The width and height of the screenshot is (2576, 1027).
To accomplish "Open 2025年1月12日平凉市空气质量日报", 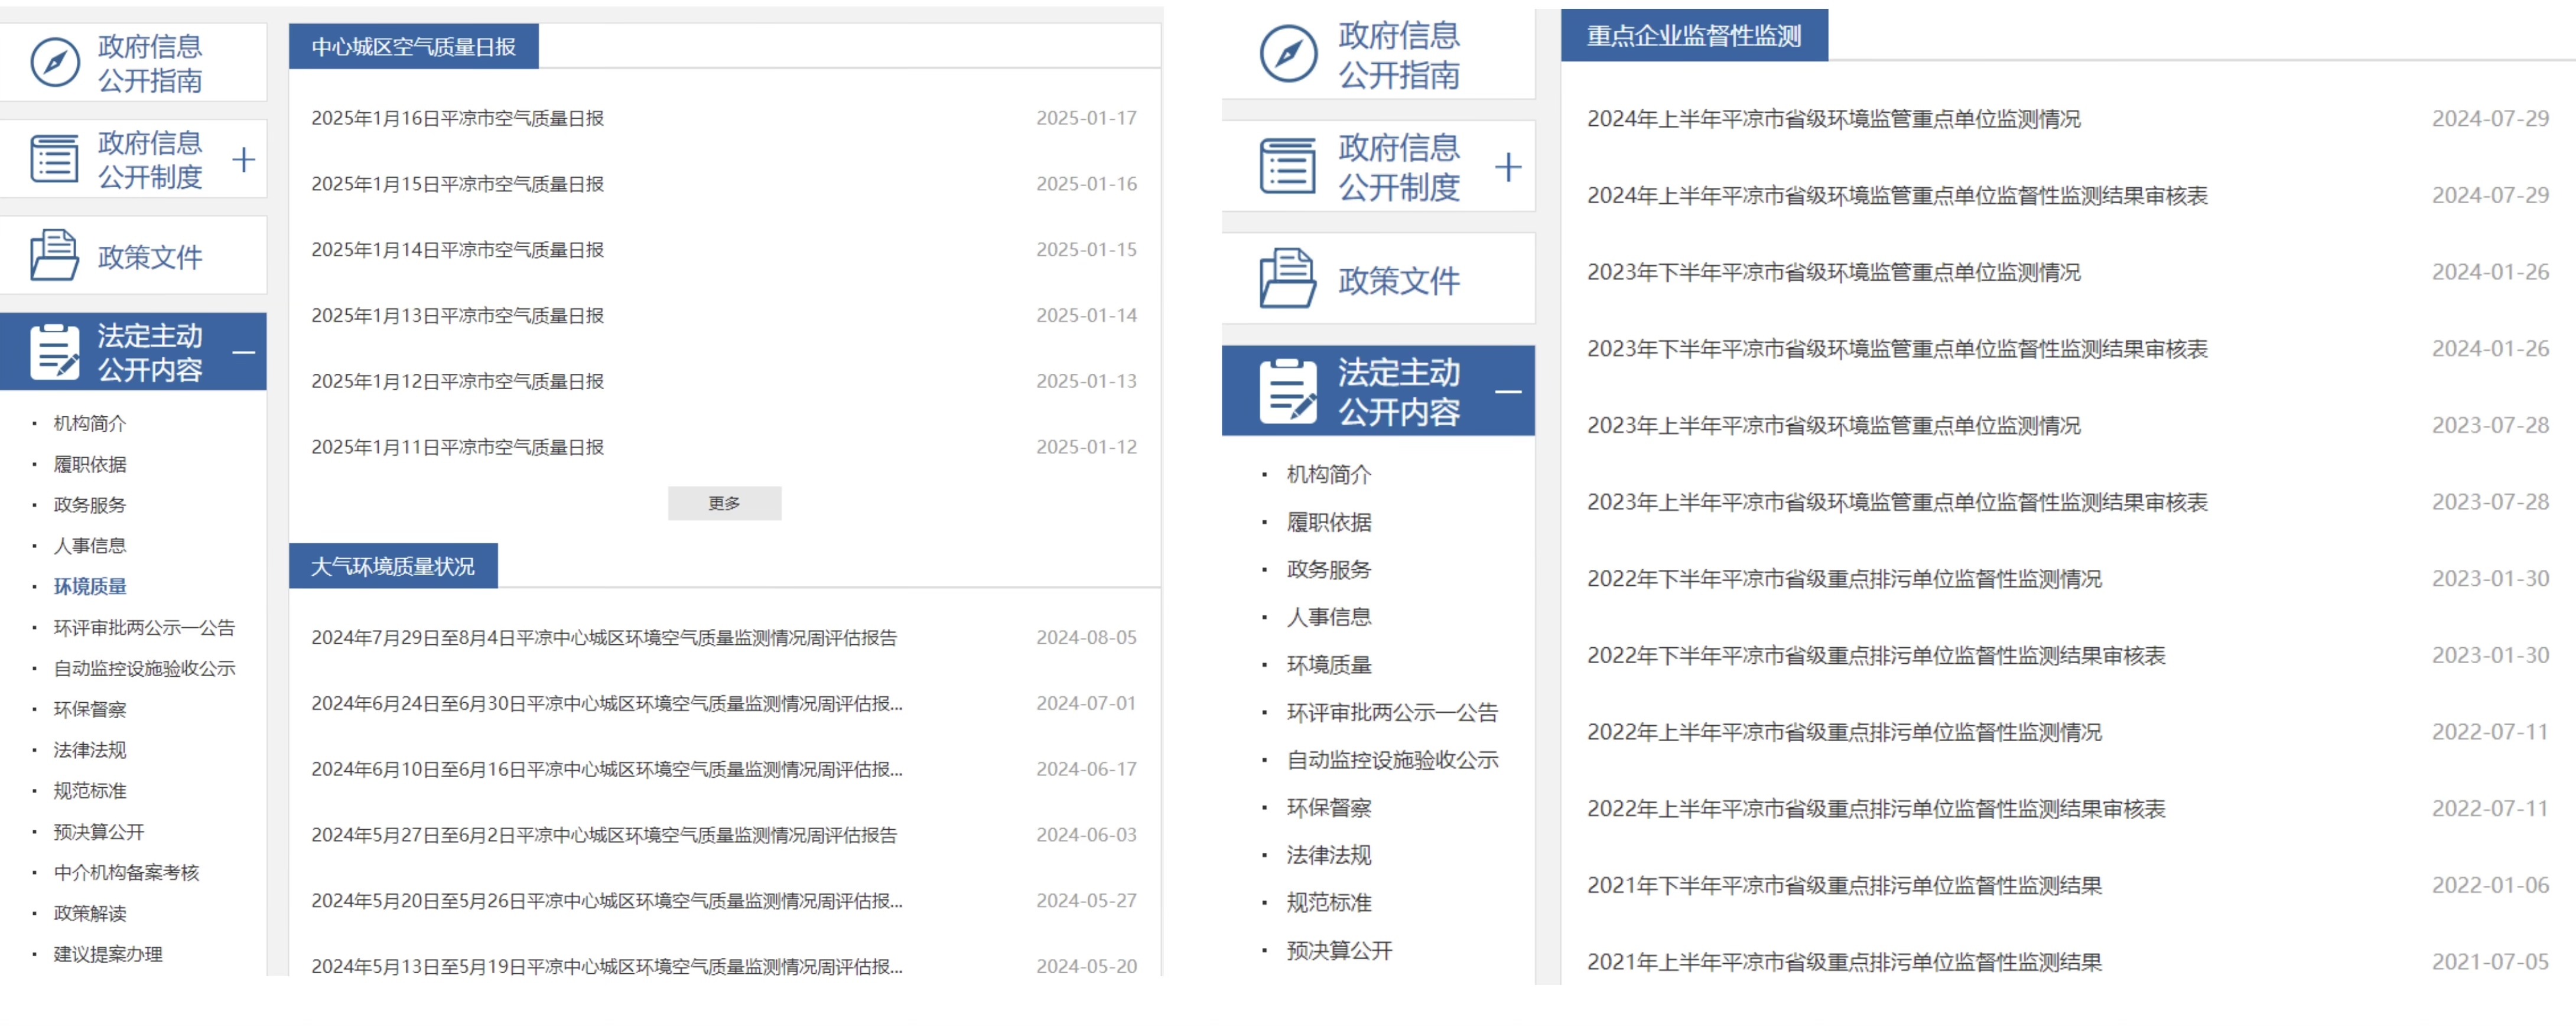I will [457, 382].
